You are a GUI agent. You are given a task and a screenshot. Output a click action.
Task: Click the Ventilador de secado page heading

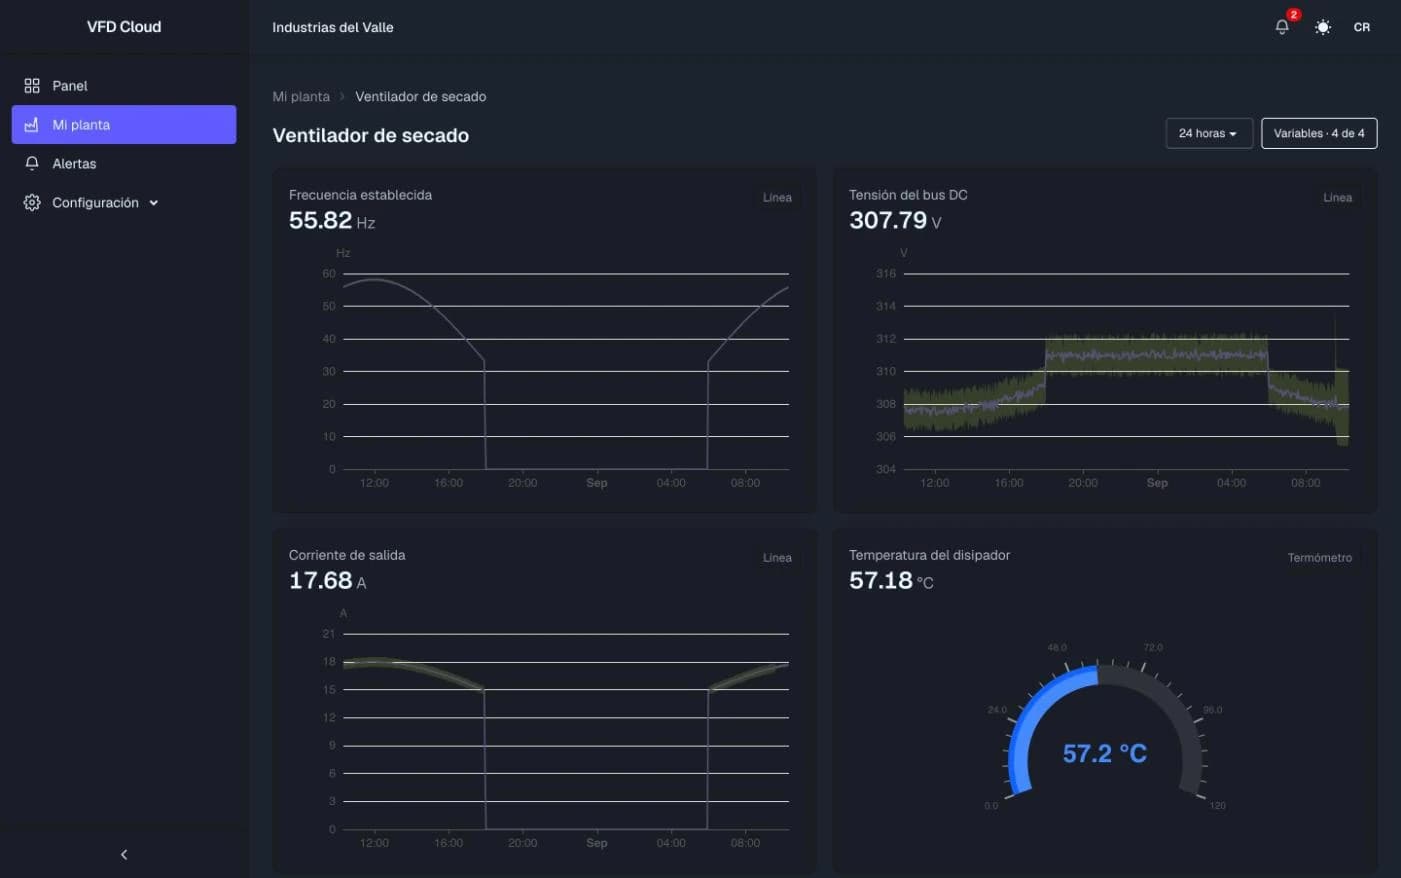pos(371,135)
